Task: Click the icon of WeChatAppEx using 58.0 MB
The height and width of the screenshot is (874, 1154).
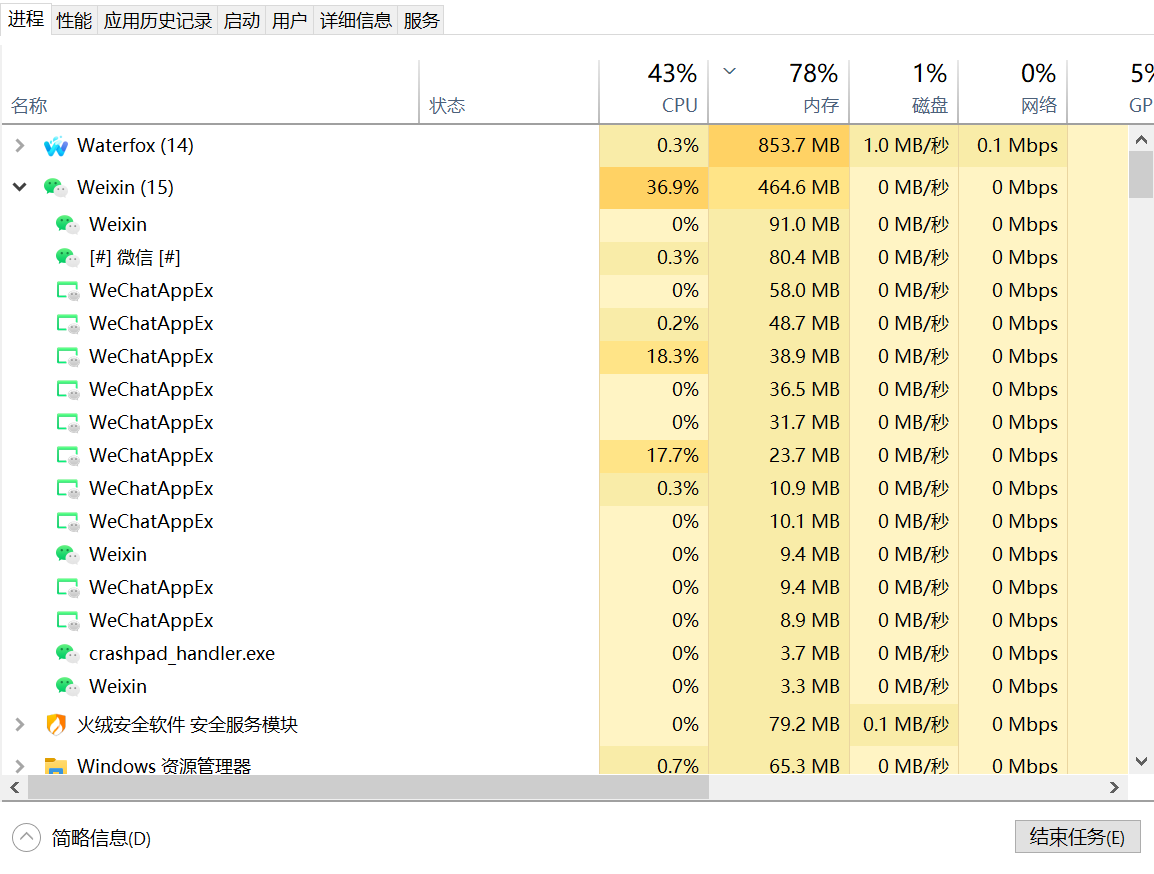Action: pyautogui.click(x=68, y=291)
